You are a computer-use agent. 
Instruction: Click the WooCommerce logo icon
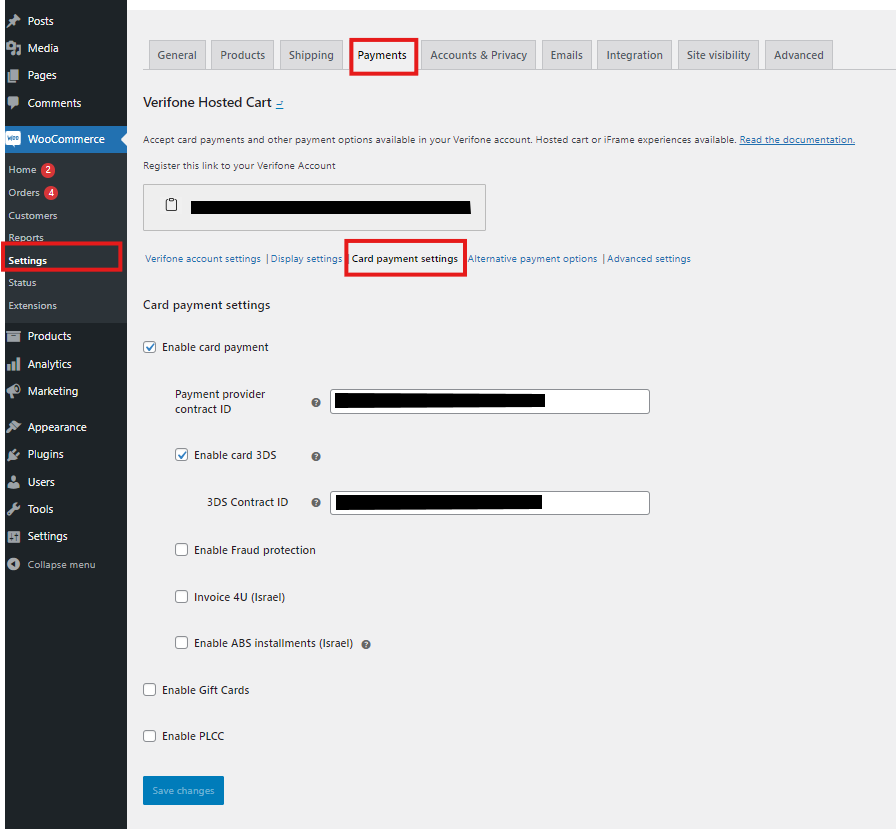pos(13,139)
